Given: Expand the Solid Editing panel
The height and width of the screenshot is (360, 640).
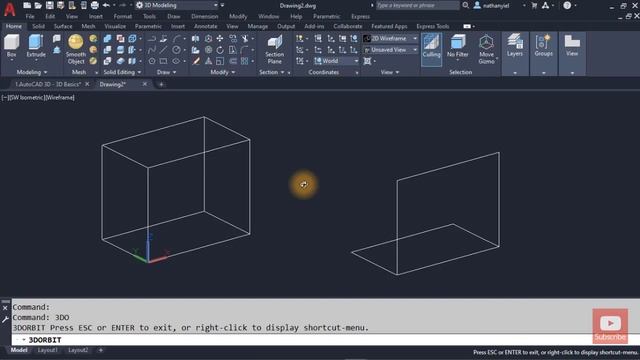Looking at the screenshot, I should (122, 72).
